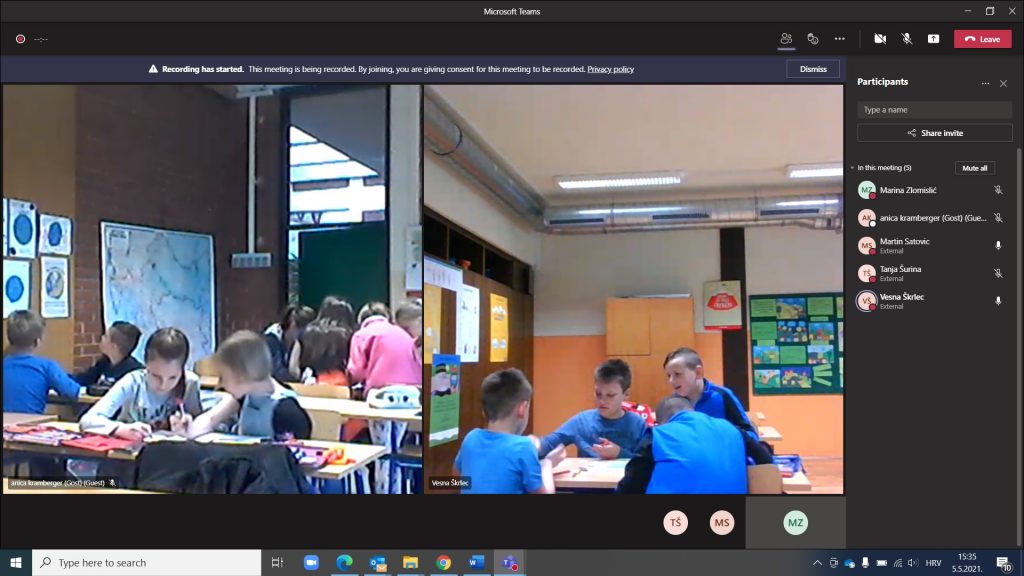The image size is (1024, 576).
Task: Click the Type a name search field
Action: pyautogui.click(x=935, y=110)
